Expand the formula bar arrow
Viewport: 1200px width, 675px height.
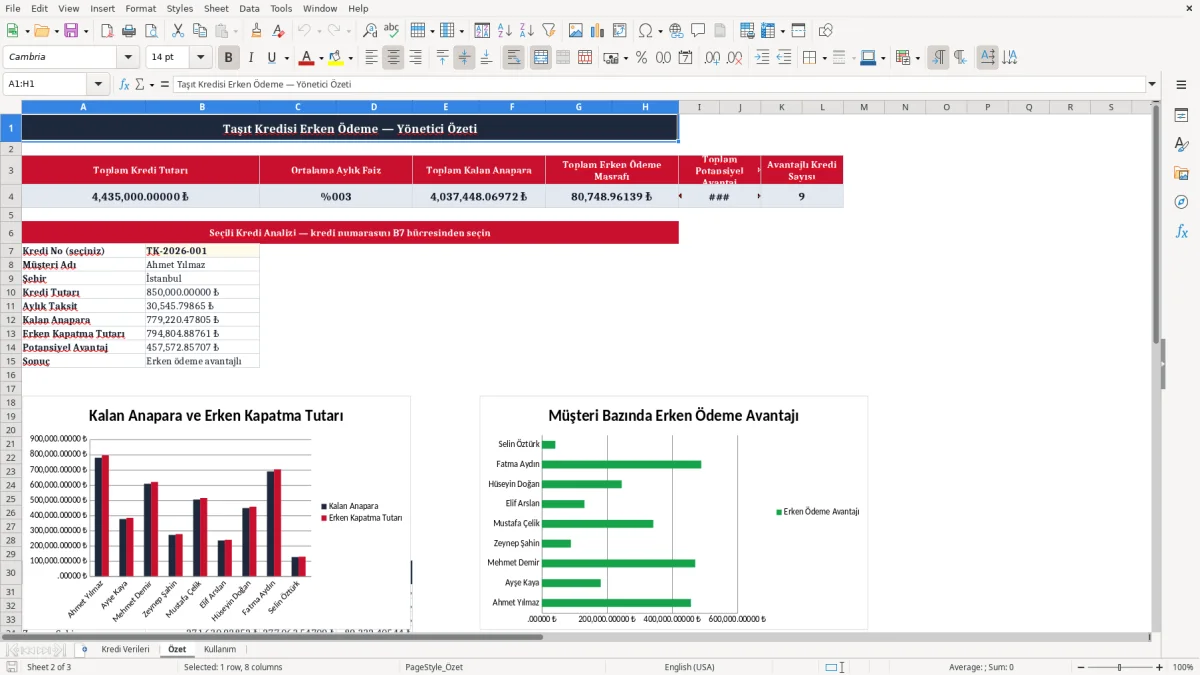pyautogui.click(x=1153, y=84)
